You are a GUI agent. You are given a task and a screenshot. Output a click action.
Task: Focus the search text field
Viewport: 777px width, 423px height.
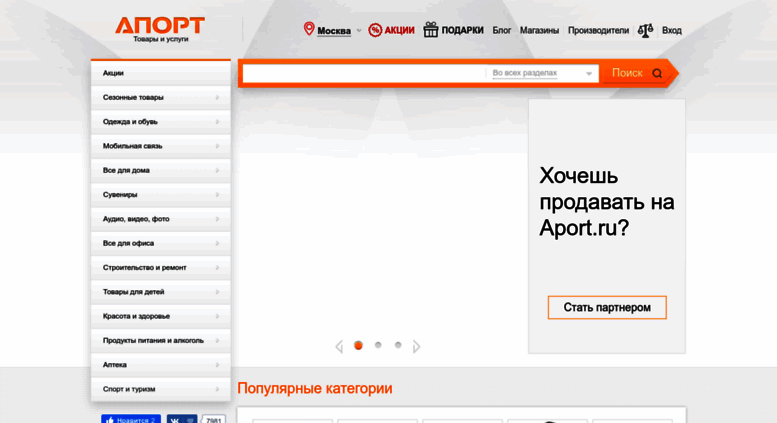click(364, 73)
